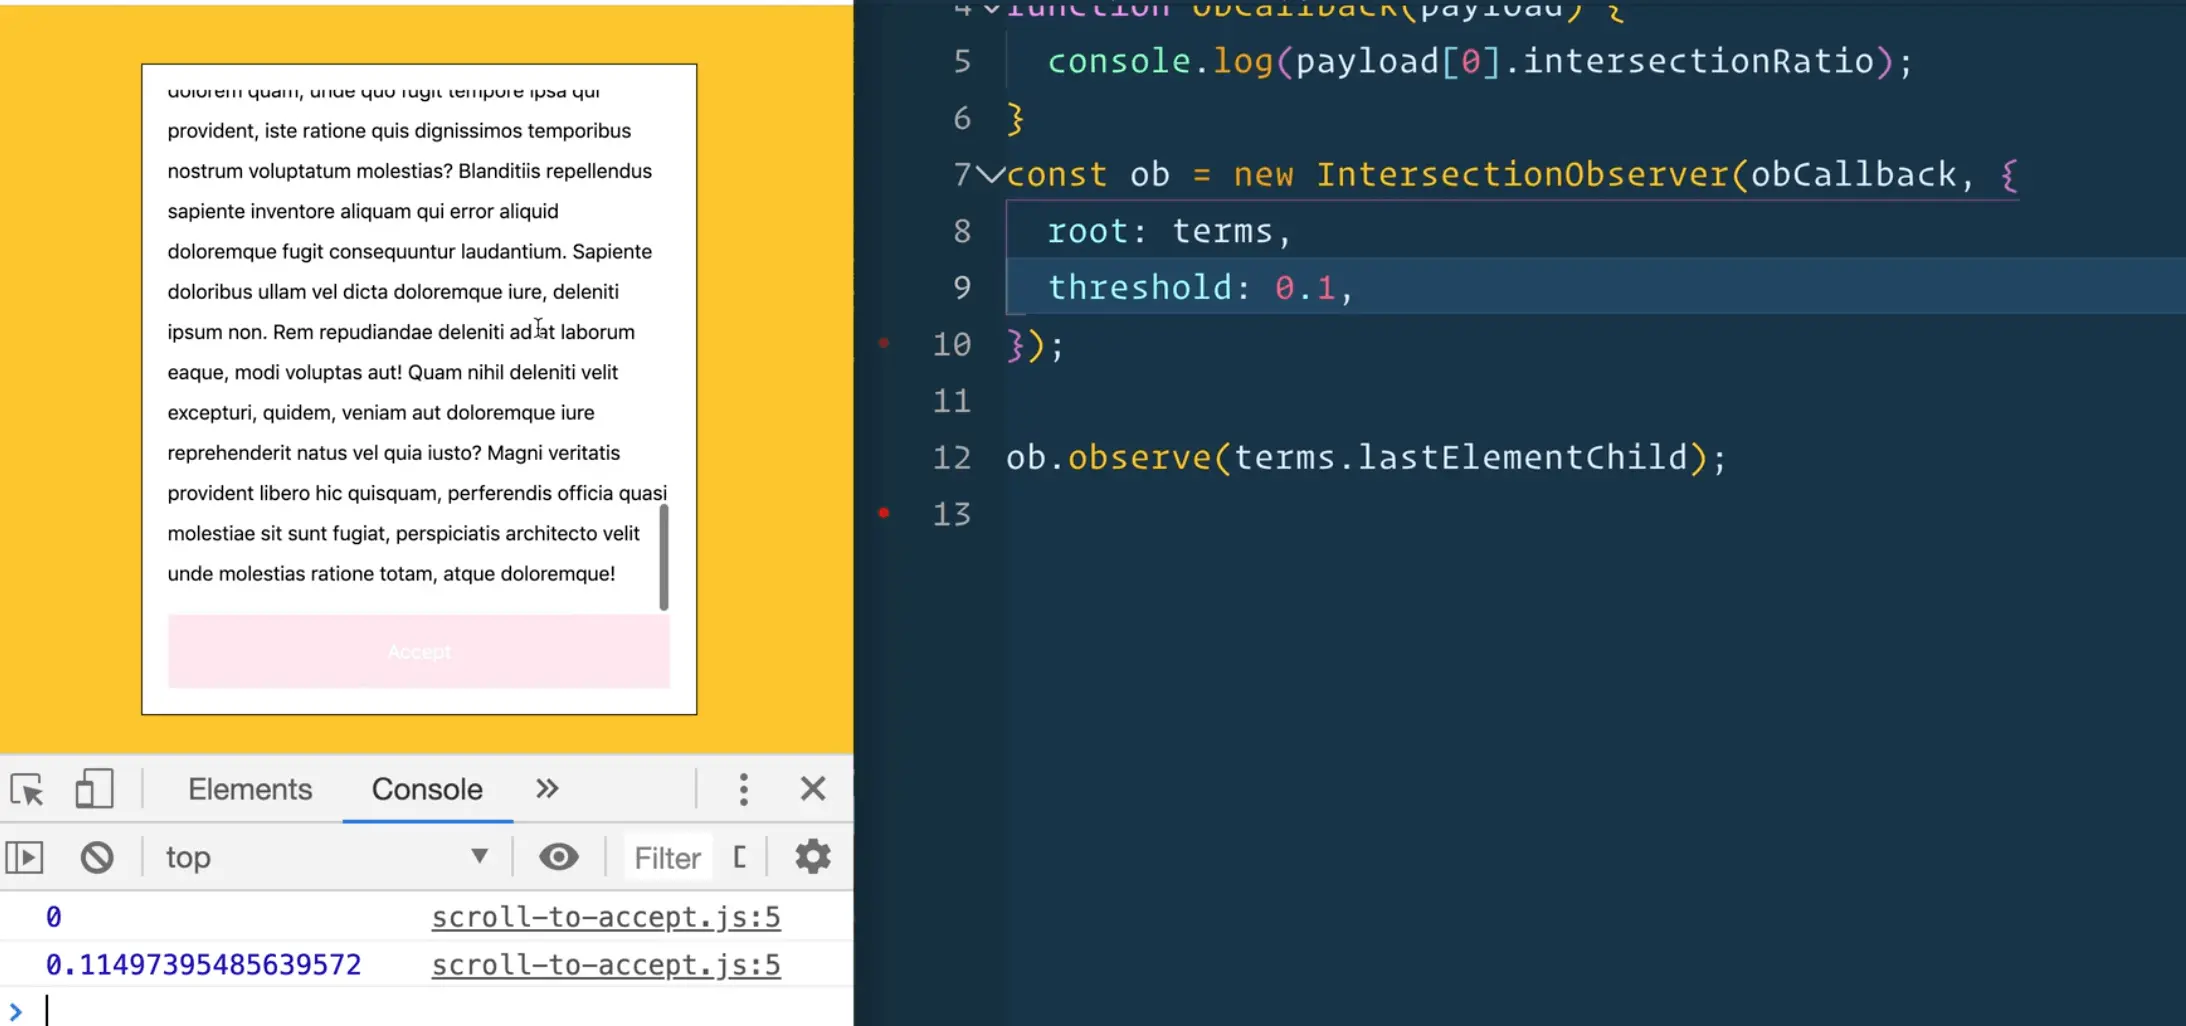Toggle the breakpoint dot on line 13
Viewport: 2186px width, 1026px height.
[x=884, y=513]
